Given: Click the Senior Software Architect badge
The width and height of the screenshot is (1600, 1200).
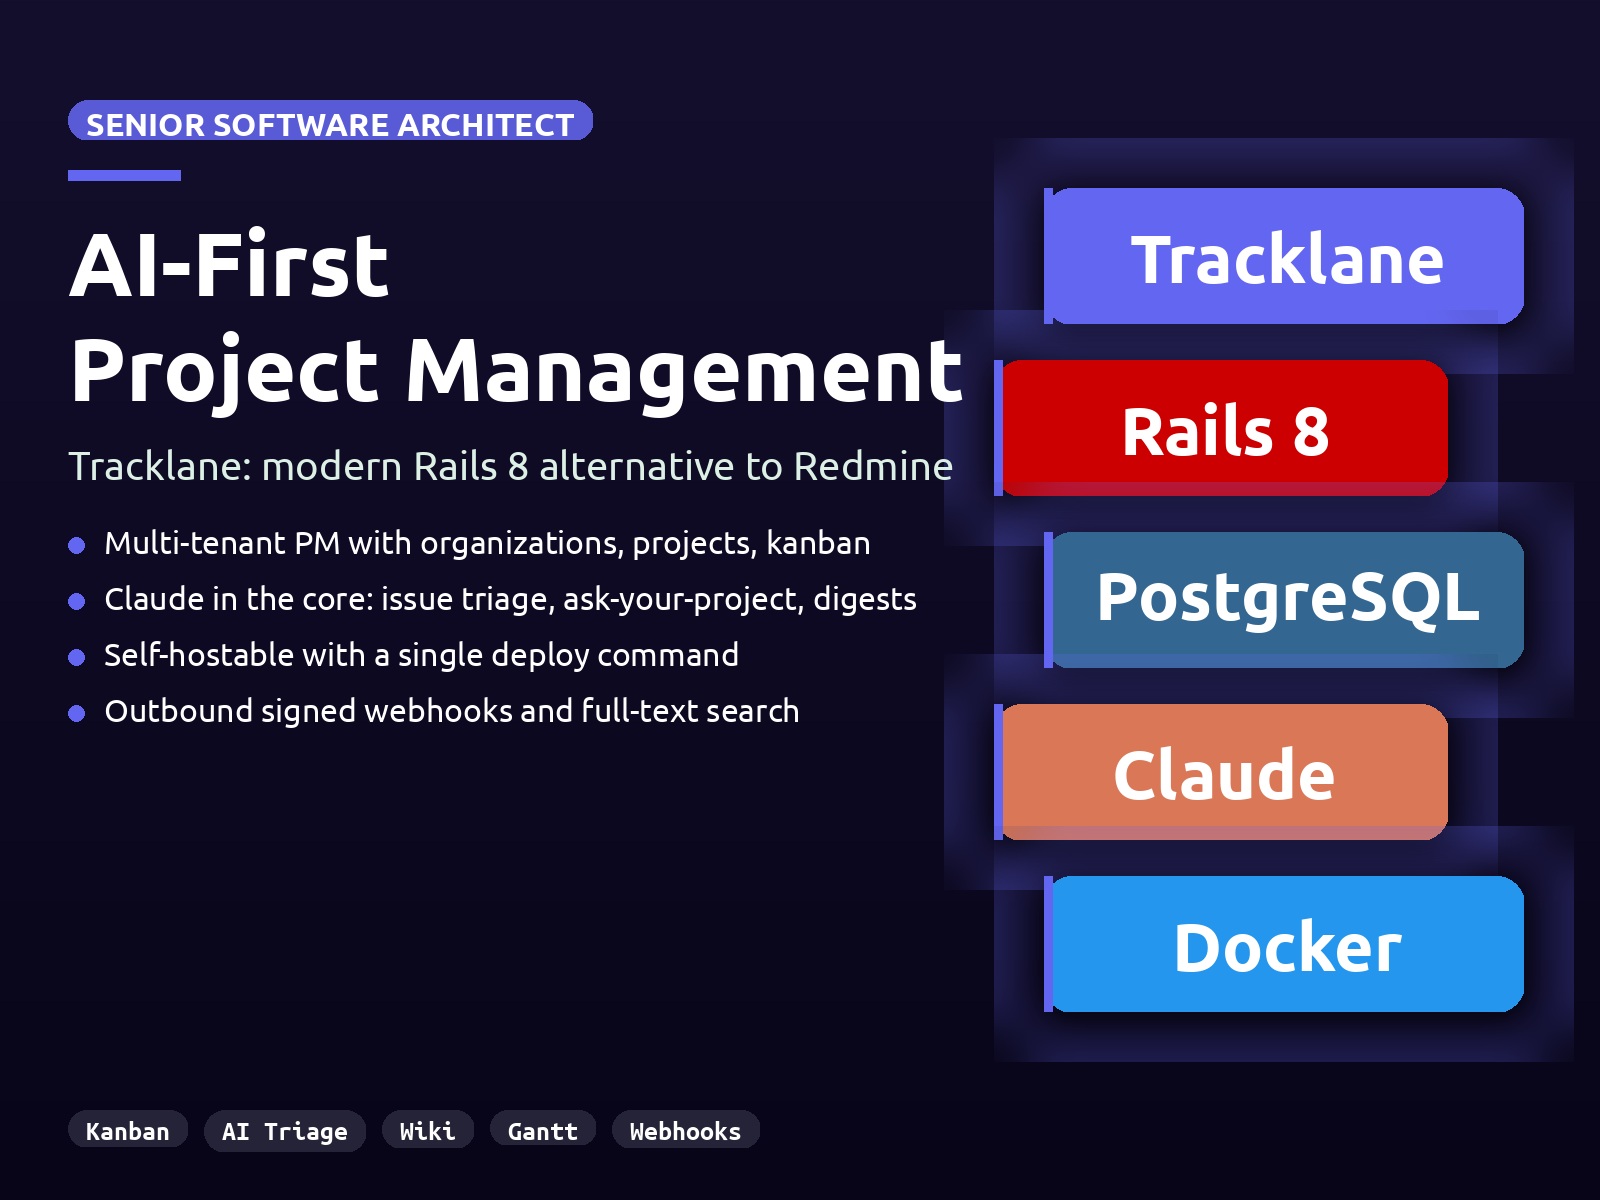Looking at the screenshot, I should point(330,122).
